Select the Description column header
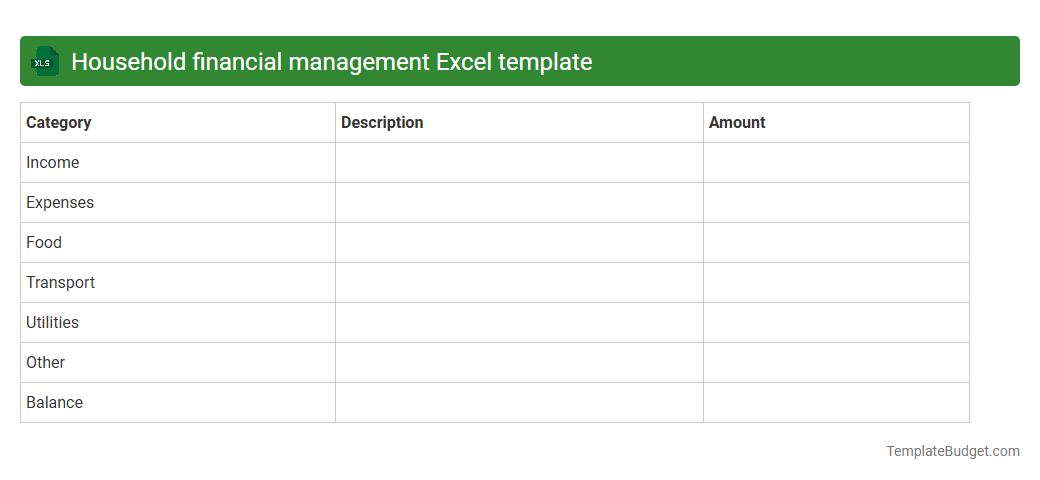 point(519,123)
